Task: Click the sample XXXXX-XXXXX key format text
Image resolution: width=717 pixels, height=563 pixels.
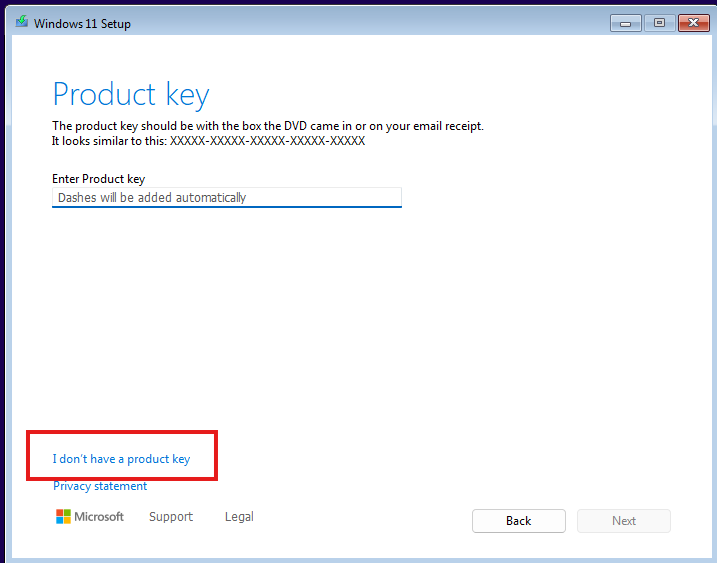Action: click(x=267, y=141)
